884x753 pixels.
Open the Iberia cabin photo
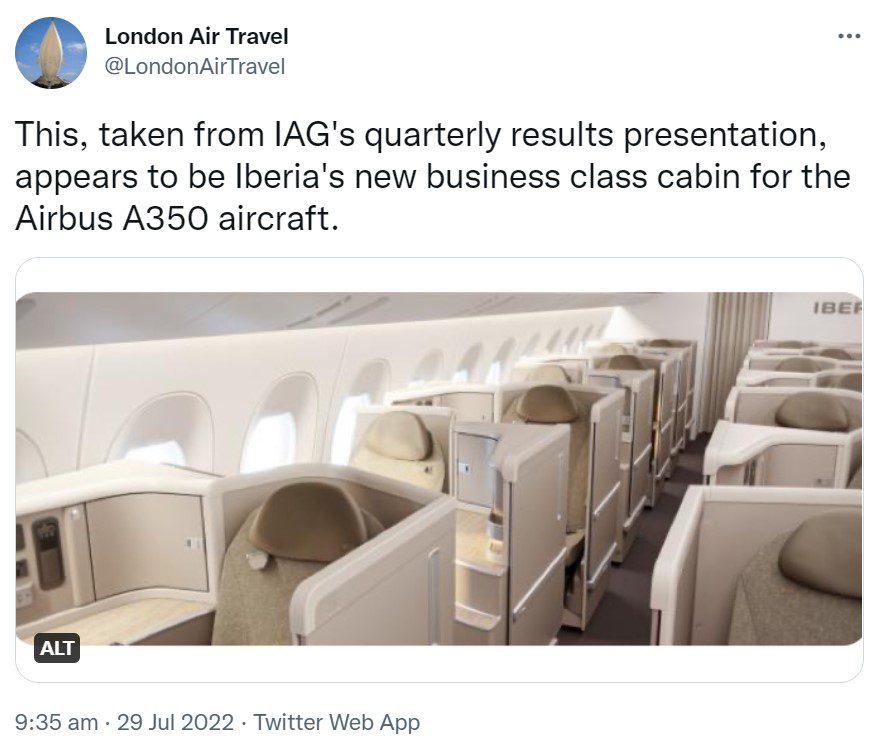tap(439, 468)
